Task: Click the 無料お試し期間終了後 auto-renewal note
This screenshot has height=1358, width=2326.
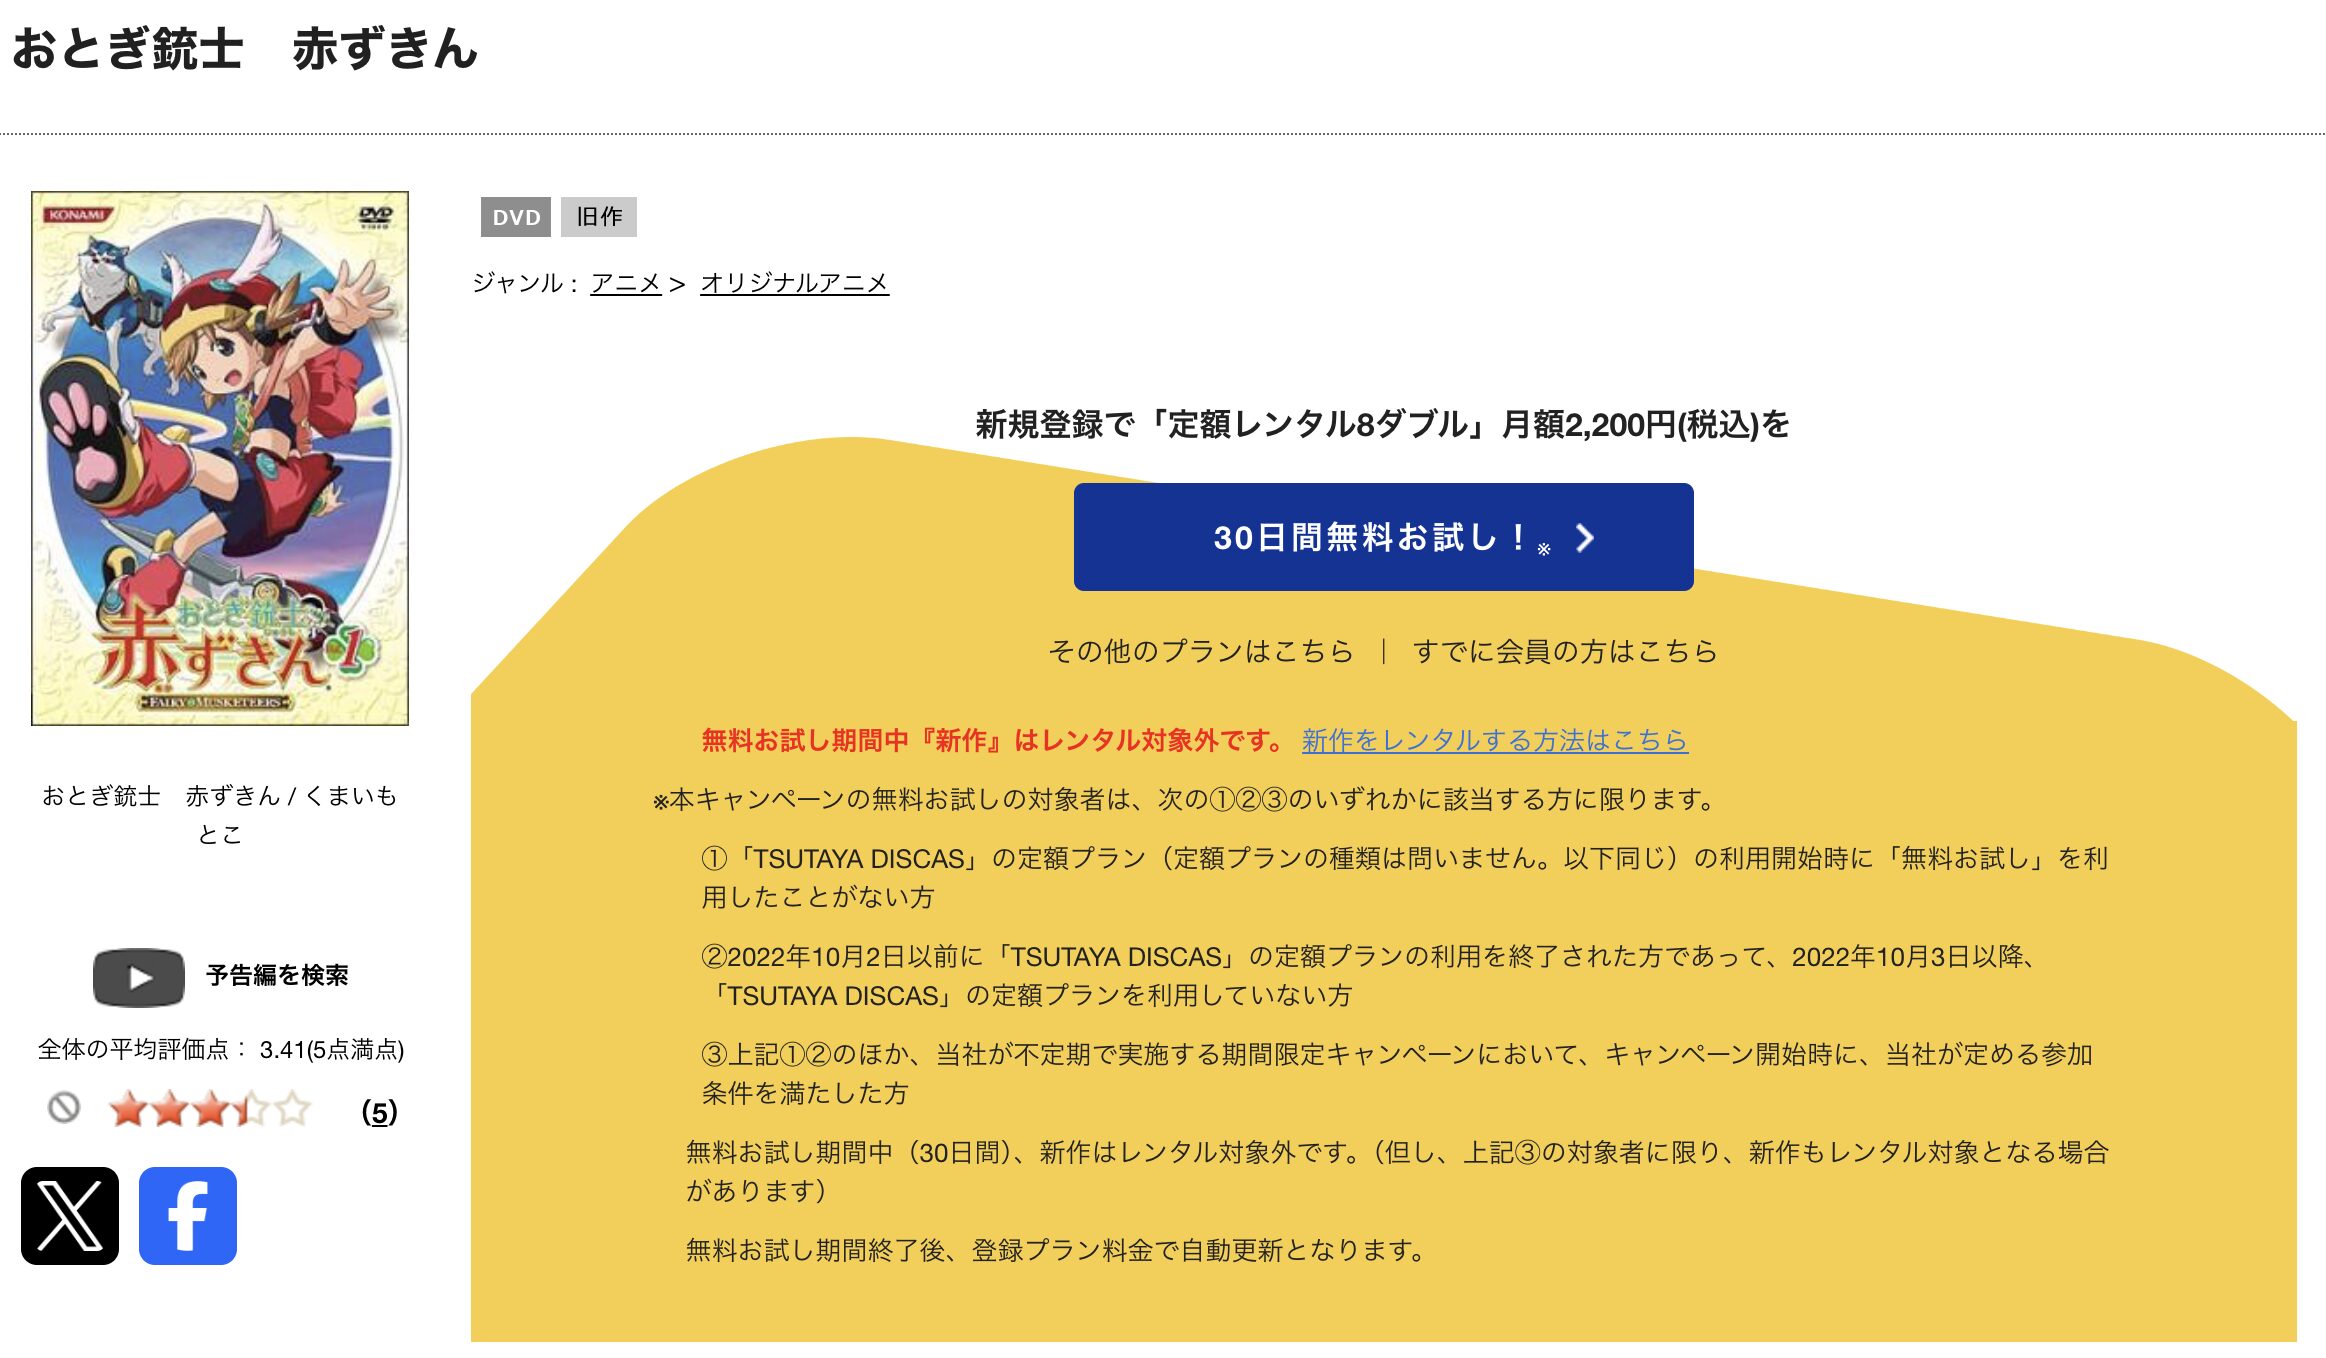Action: point(1056,1250)
